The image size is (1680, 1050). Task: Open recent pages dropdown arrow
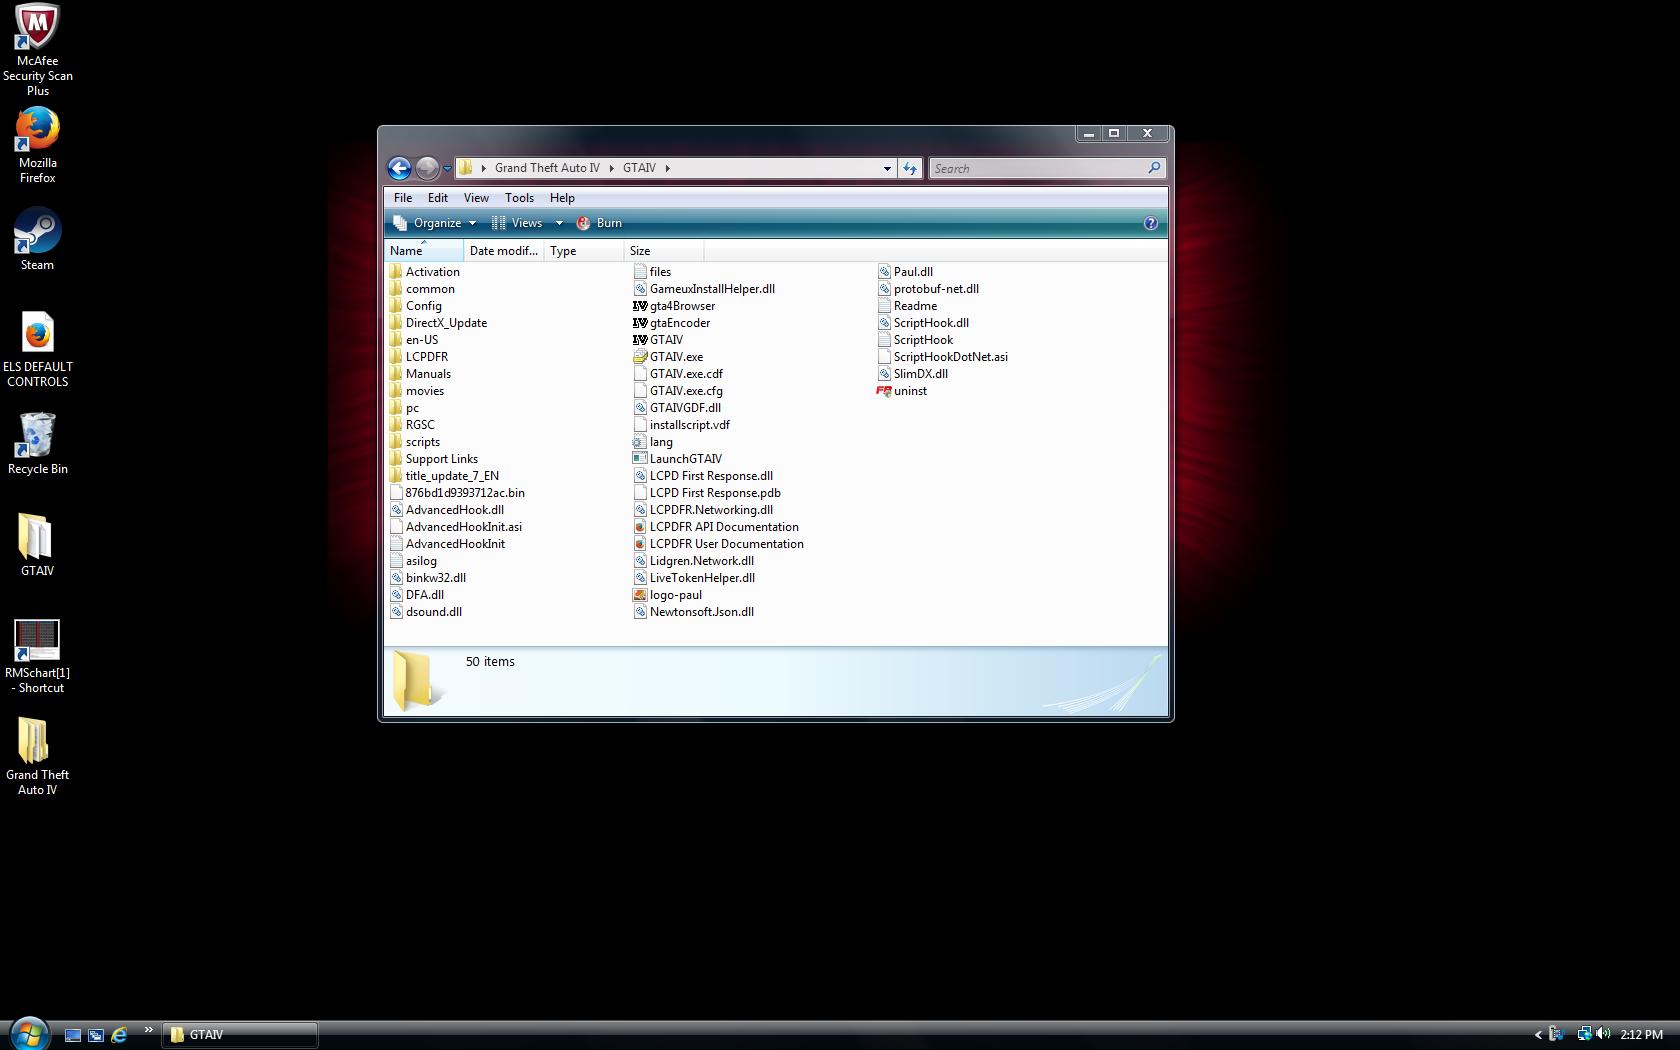[x=447, y=168]
